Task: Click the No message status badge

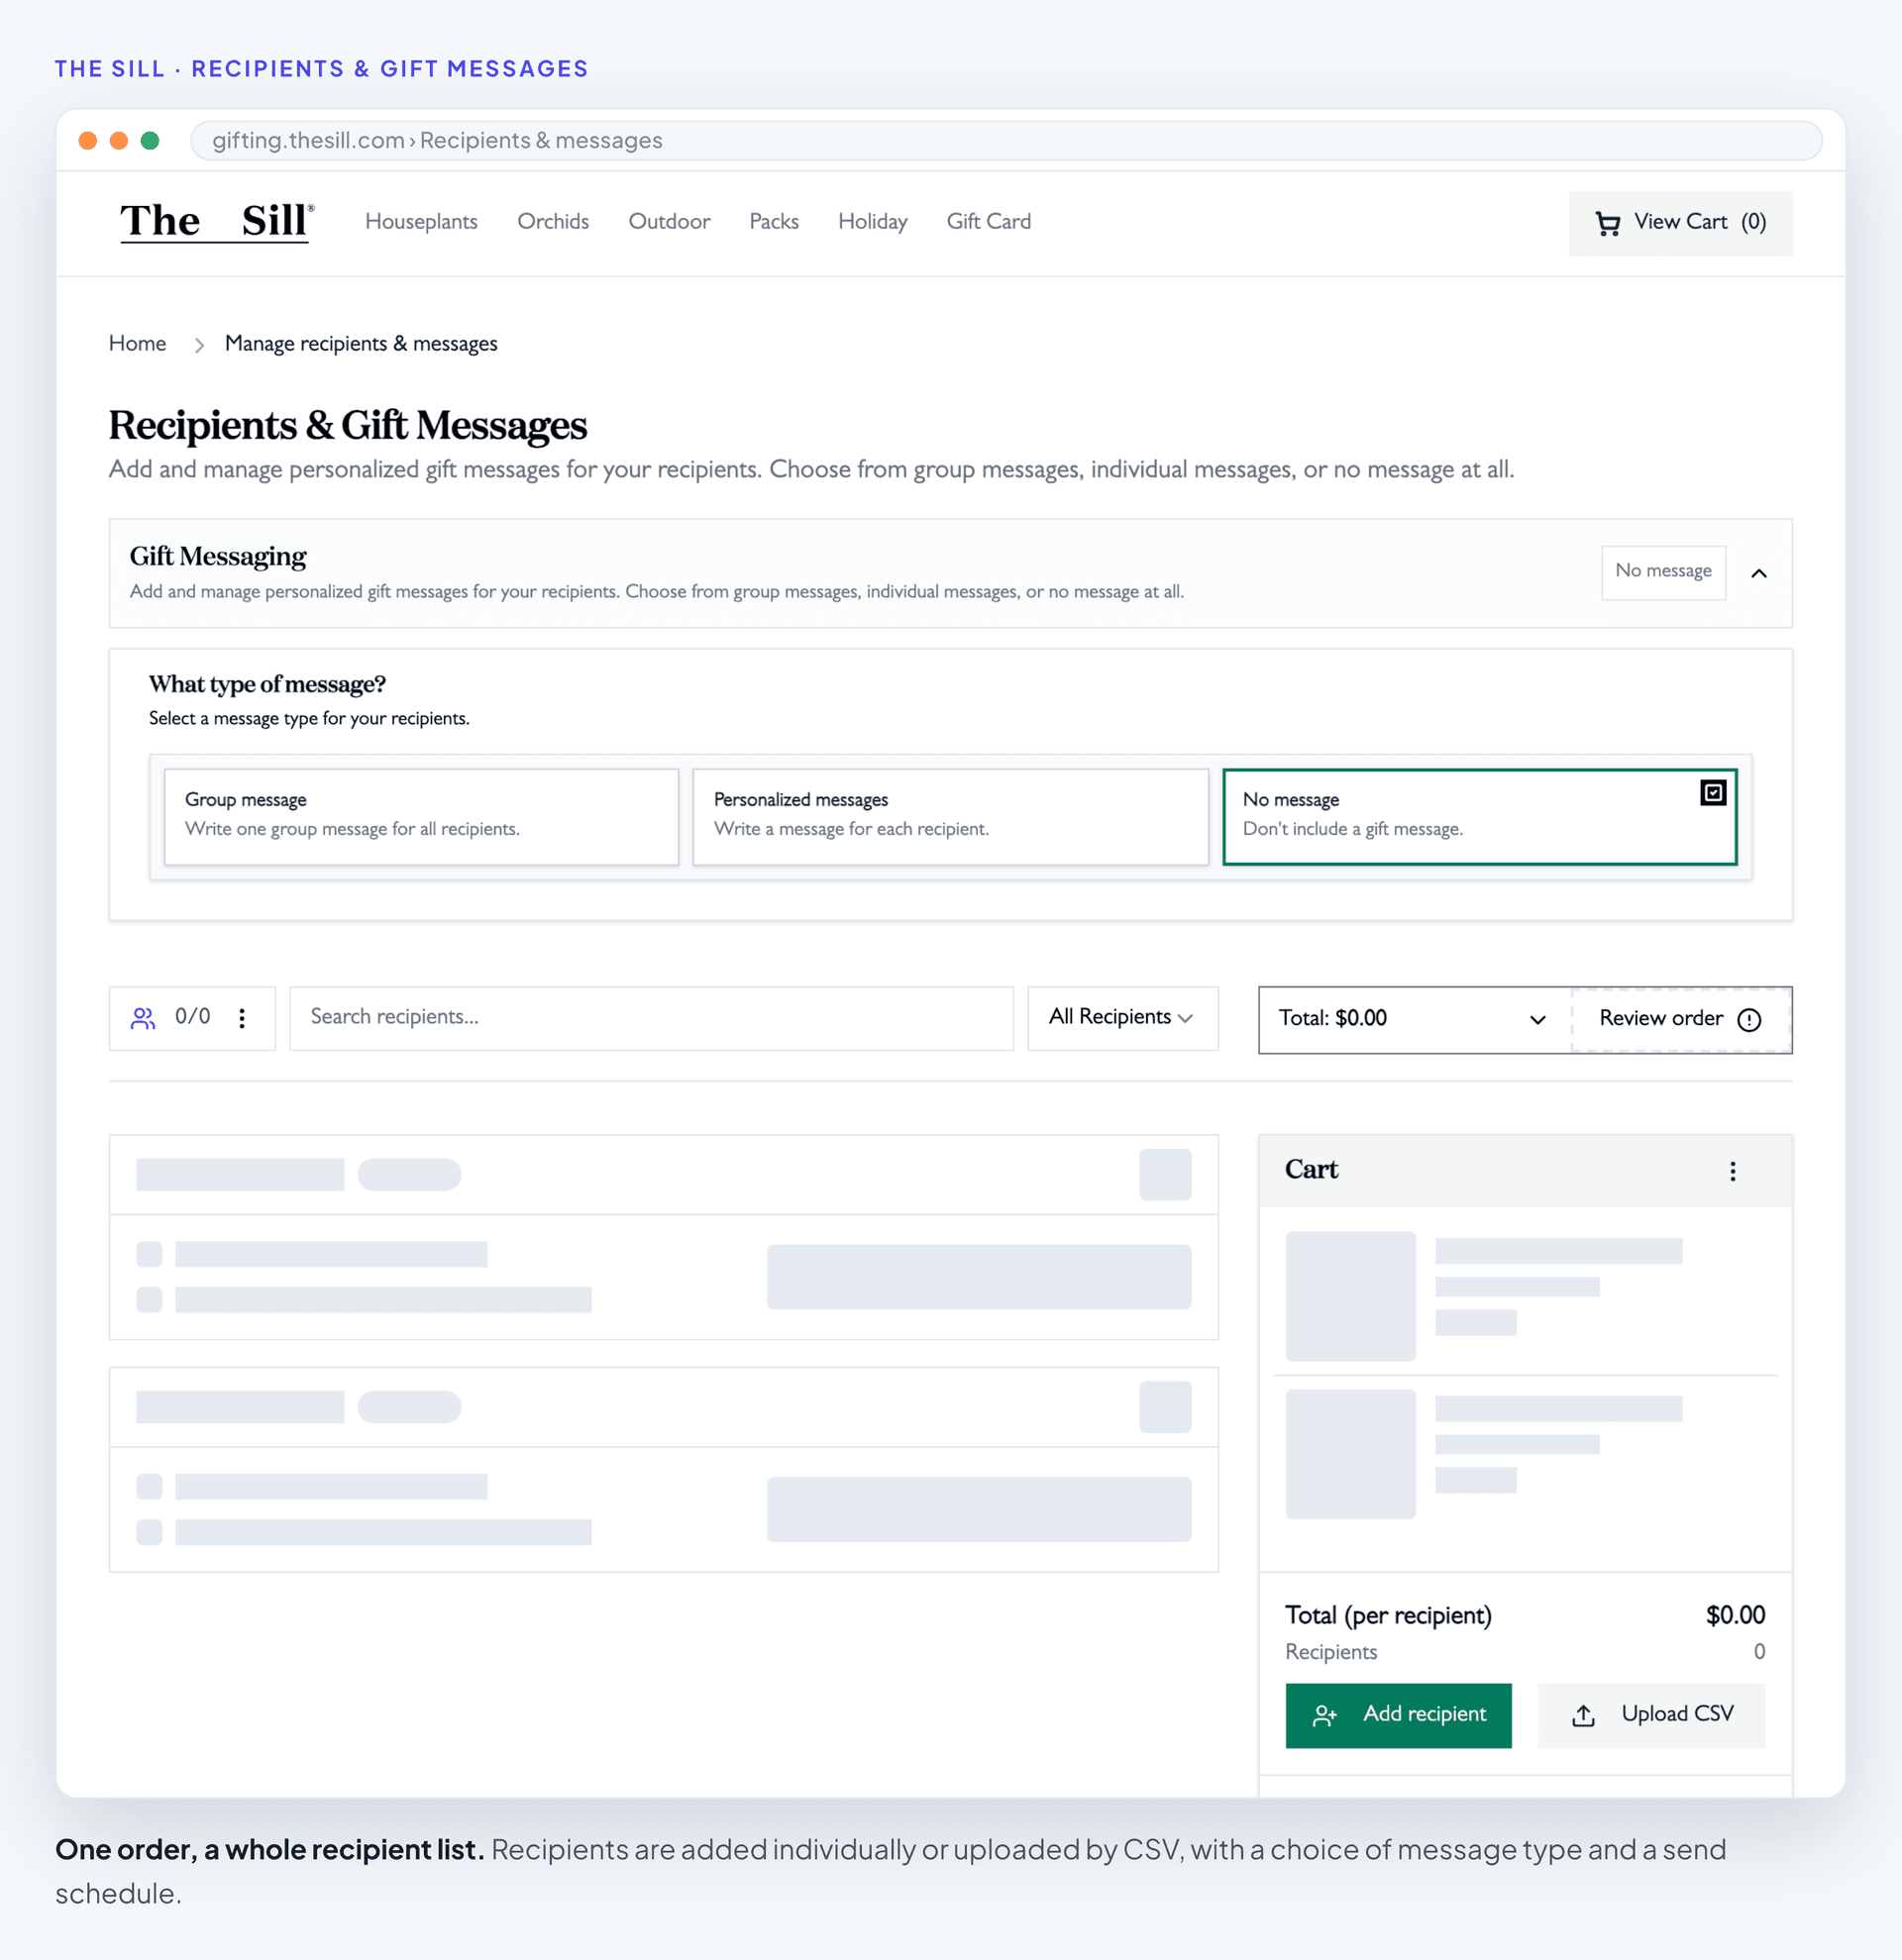Action: pyautogui.click(x=1663, y=572)
